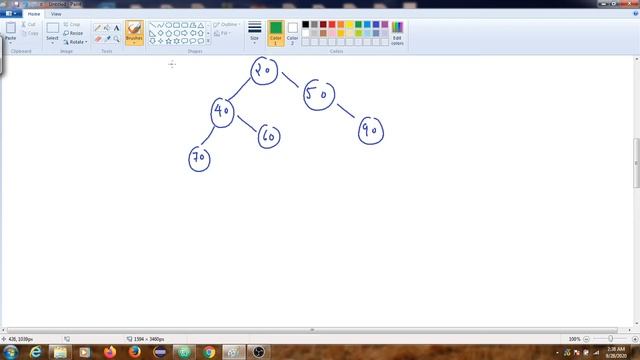Image resolution: width=640 pixels, height=360 pixels.
Task: Open Windows Explorer folder from taskbar
Action: click(60, 352)
